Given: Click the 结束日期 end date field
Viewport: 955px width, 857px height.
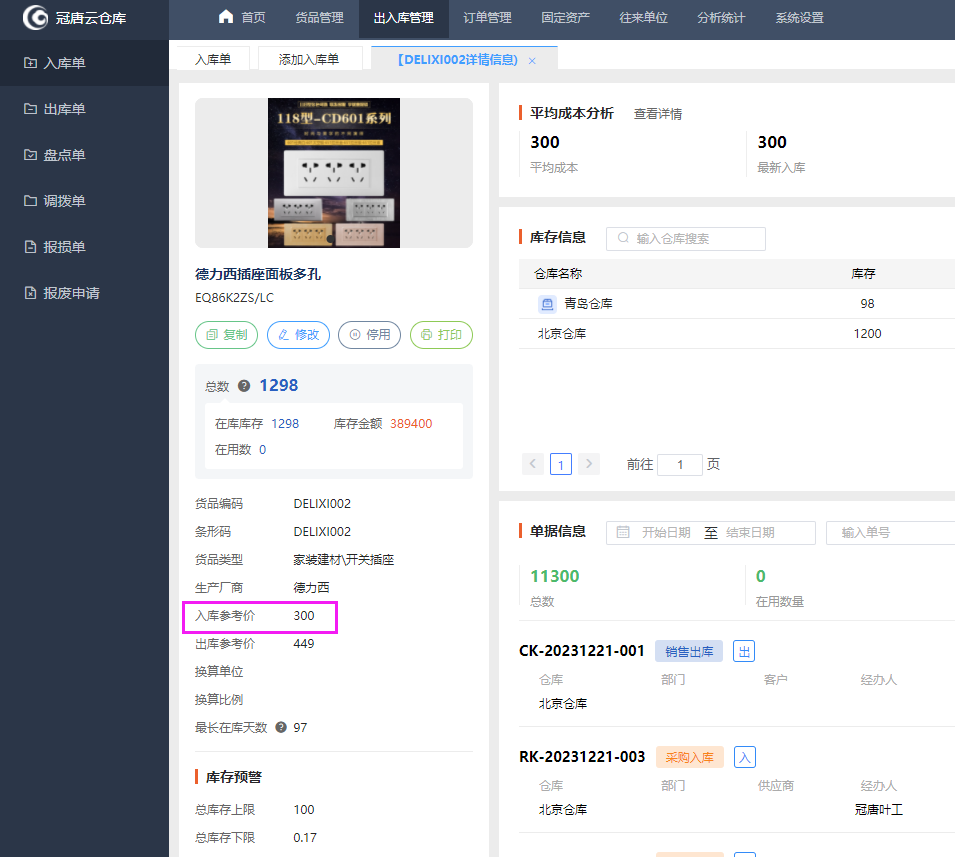Looking at the screenshot, I should pos(750,532).
